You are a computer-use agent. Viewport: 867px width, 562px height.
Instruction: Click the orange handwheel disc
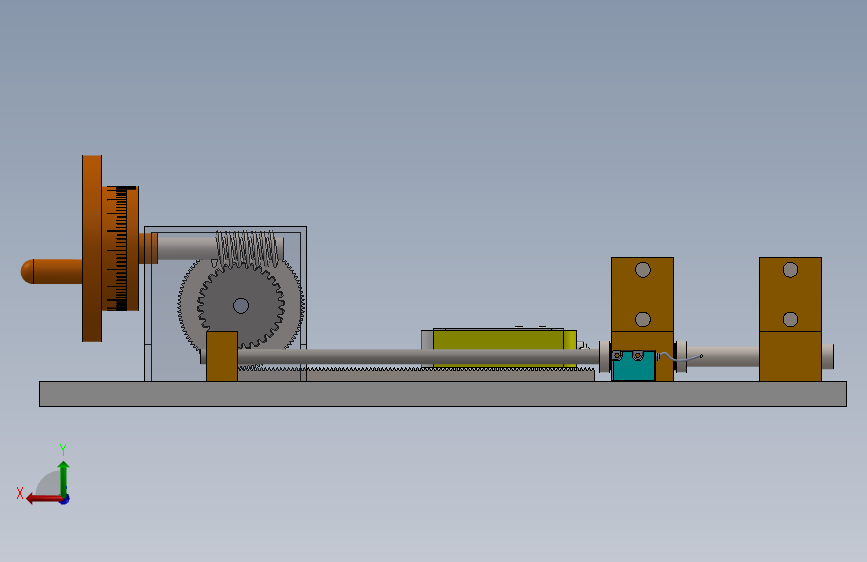pyautogui.click(x=92, y=248)
